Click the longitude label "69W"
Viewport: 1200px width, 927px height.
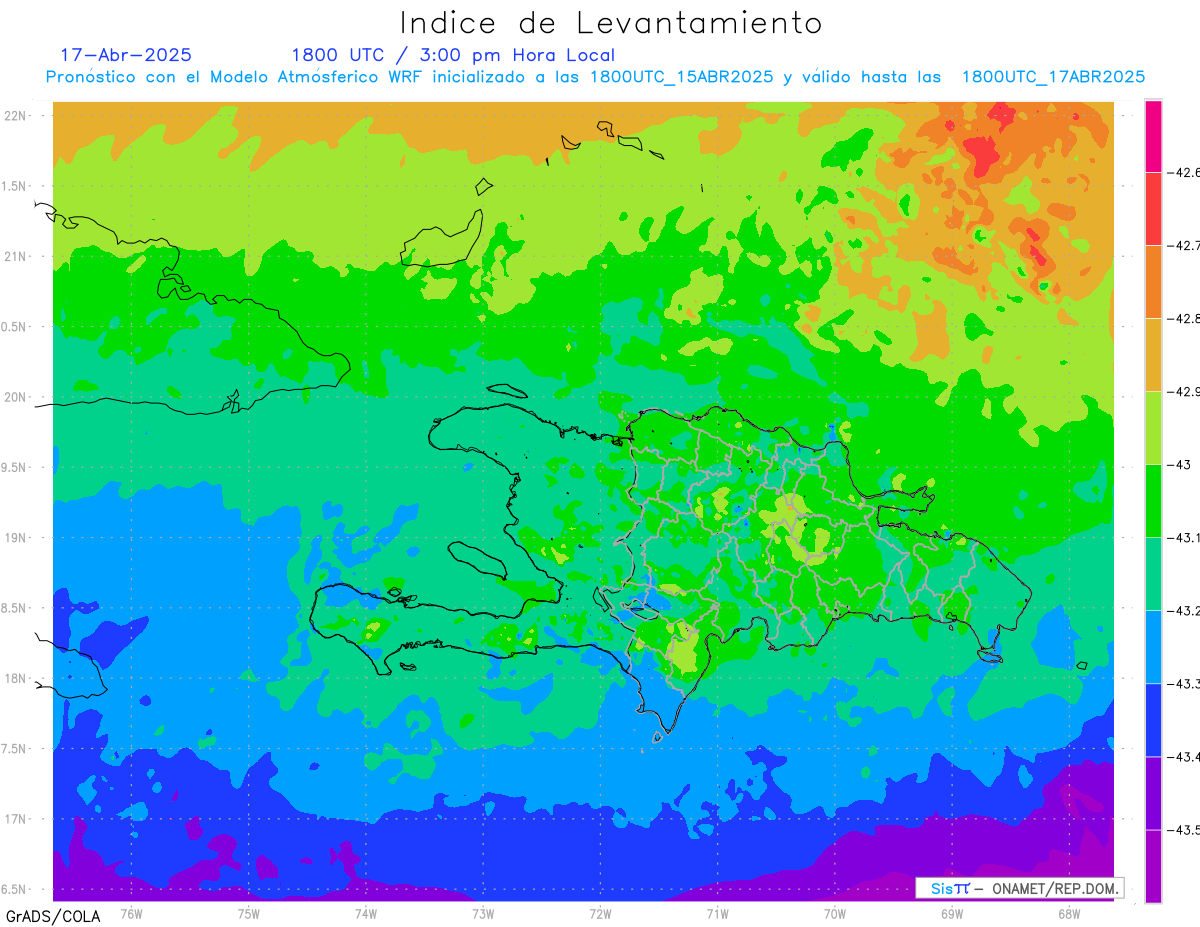[x=952, y=912]
